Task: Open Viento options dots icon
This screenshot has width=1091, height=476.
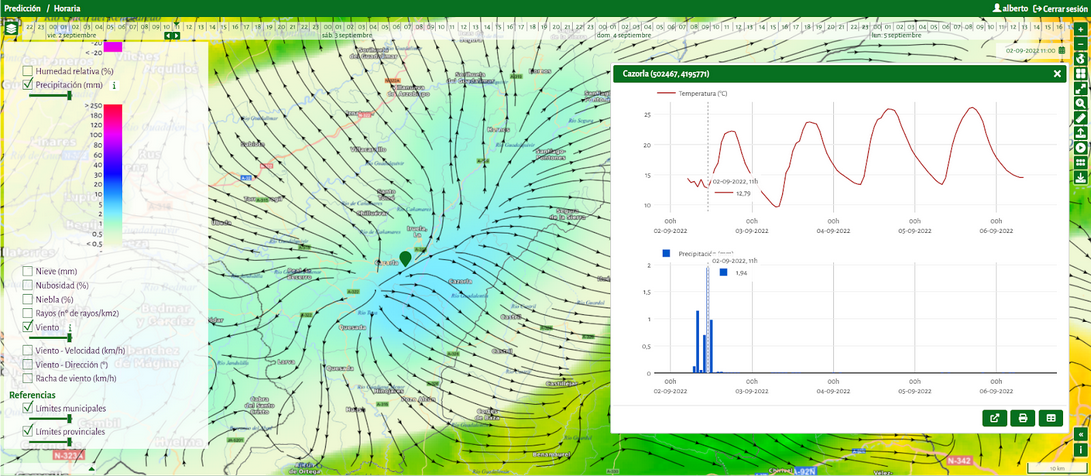Action: coord(70,327)
